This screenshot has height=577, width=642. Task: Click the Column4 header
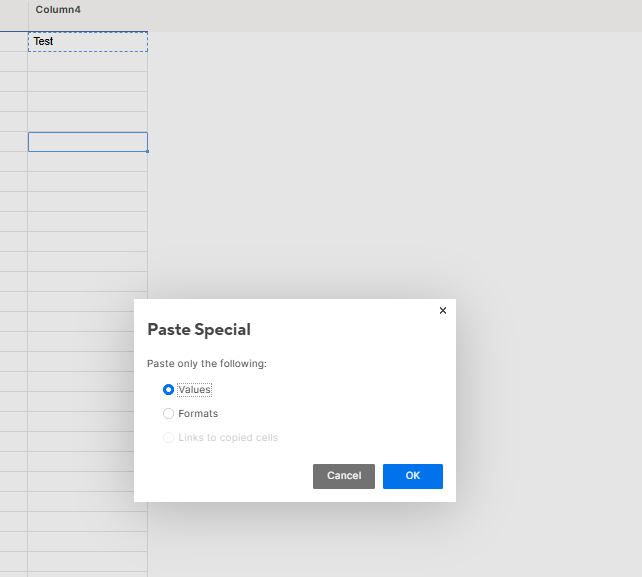tap(58, 9)
